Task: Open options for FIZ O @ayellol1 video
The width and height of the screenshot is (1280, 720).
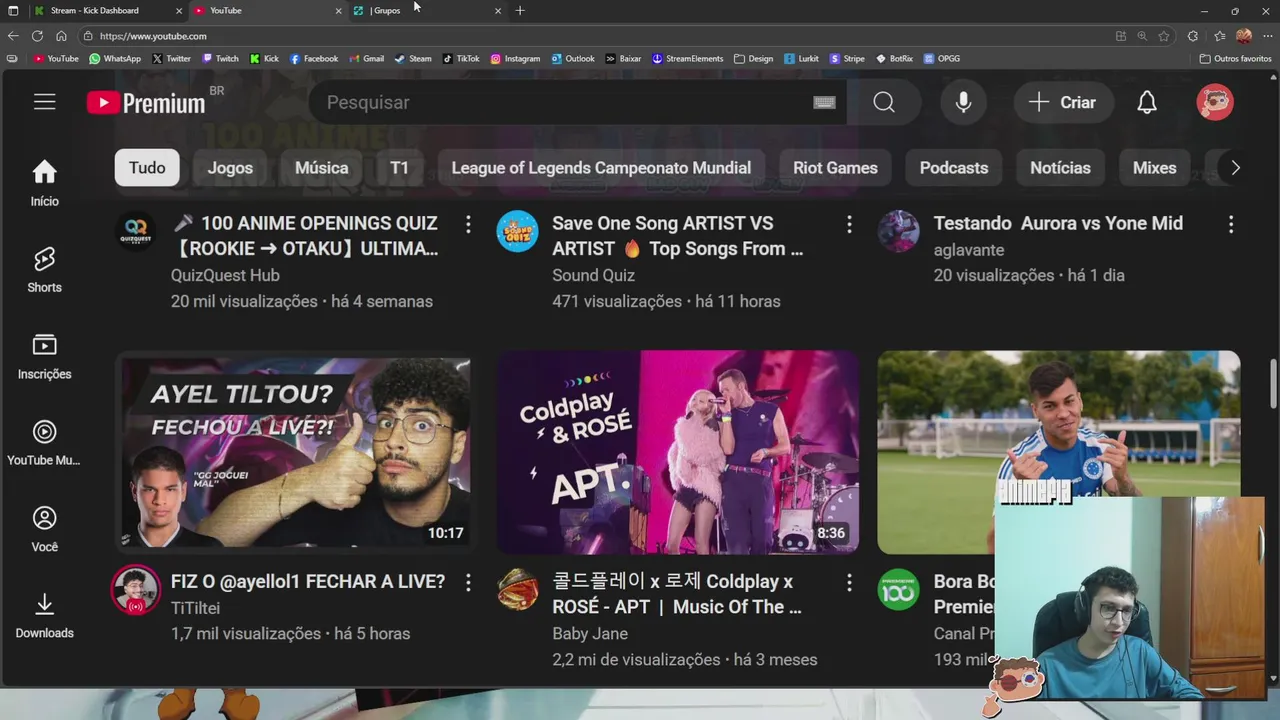Action: (x=468, y=582)
